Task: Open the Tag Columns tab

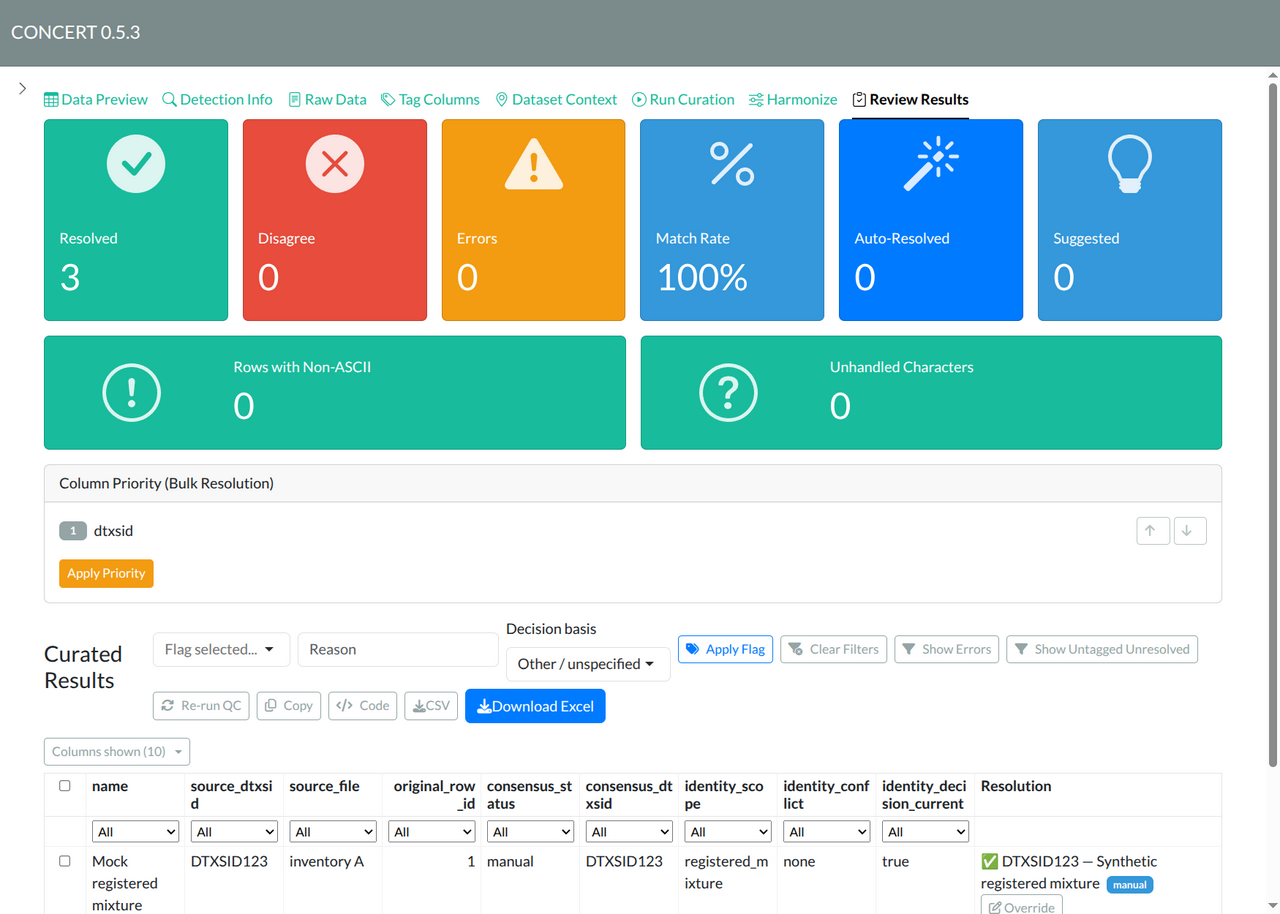Action: click(430, 99)
